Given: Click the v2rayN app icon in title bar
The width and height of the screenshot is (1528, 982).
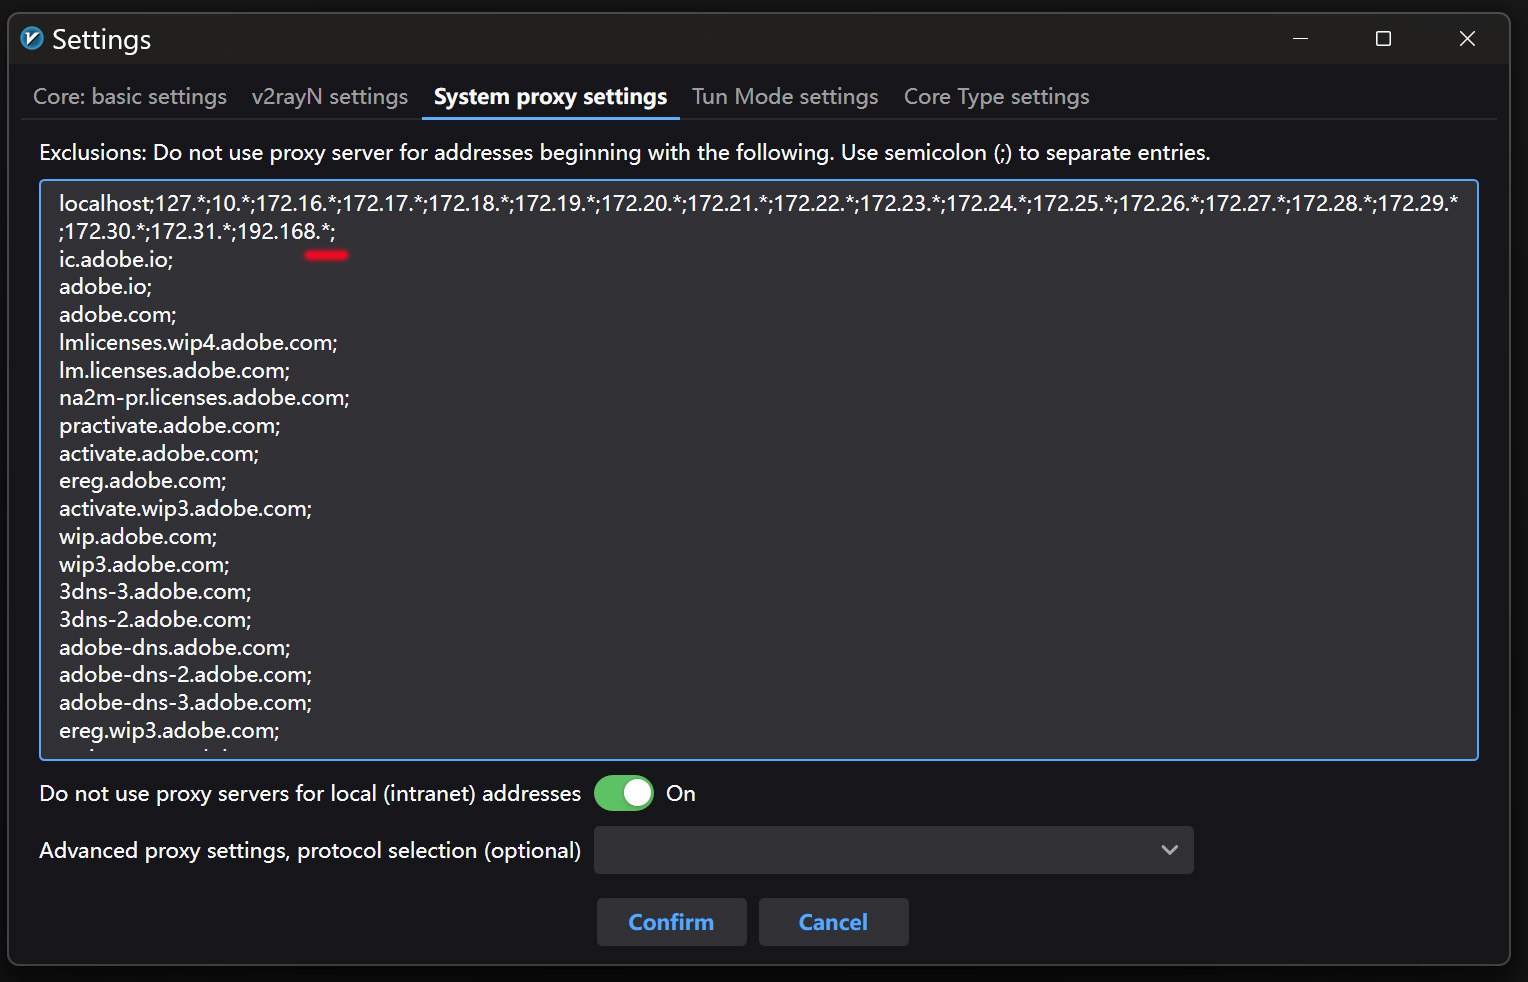Looking at the screenshot, I should tap(32, 39).
